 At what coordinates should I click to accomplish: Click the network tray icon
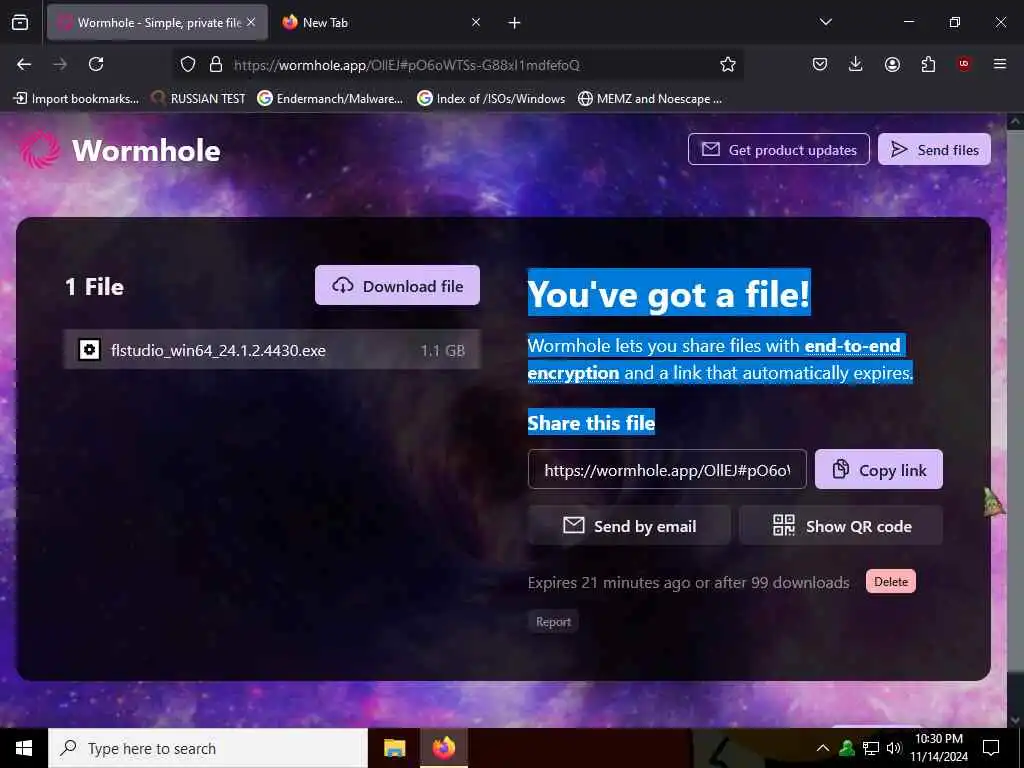point(871,748)
